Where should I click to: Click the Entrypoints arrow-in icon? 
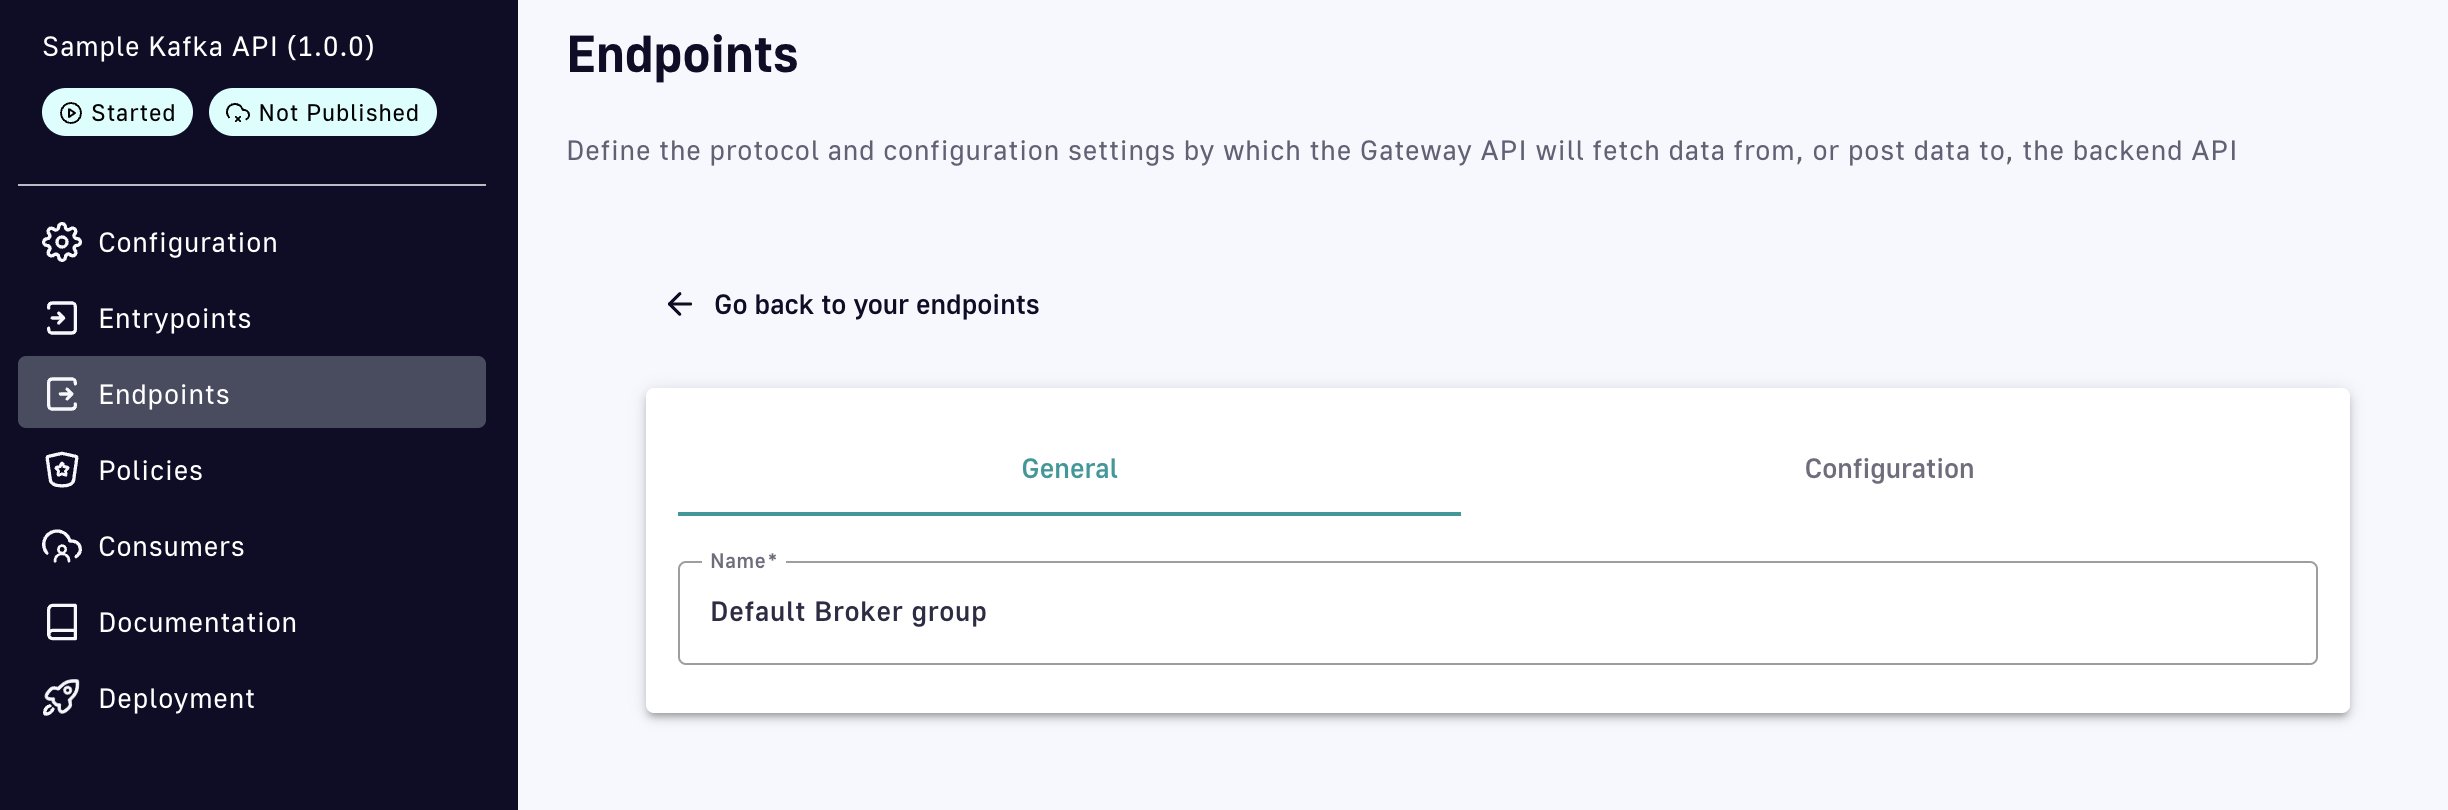point(62,318)
